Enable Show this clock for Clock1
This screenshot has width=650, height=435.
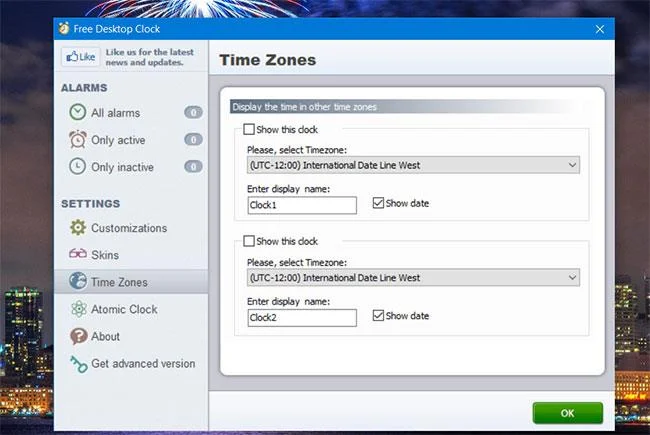[249, 129]
